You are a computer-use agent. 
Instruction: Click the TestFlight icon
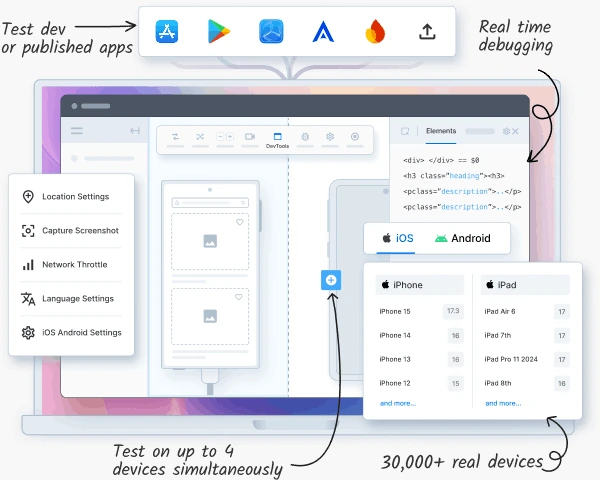(x=271, y=31)
